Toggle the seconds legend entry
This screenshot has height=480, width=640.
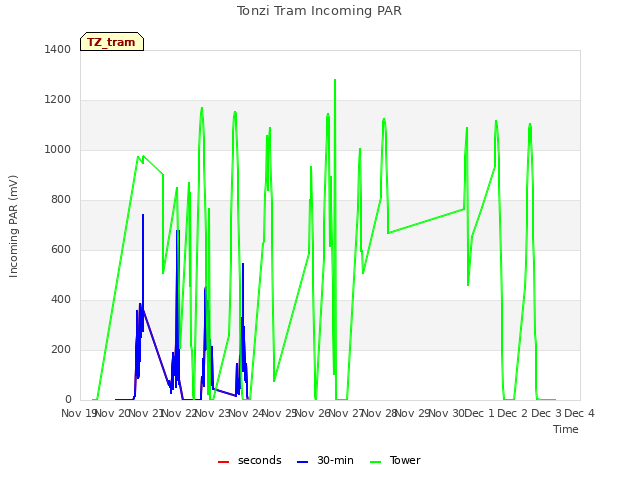coord(250,460)
